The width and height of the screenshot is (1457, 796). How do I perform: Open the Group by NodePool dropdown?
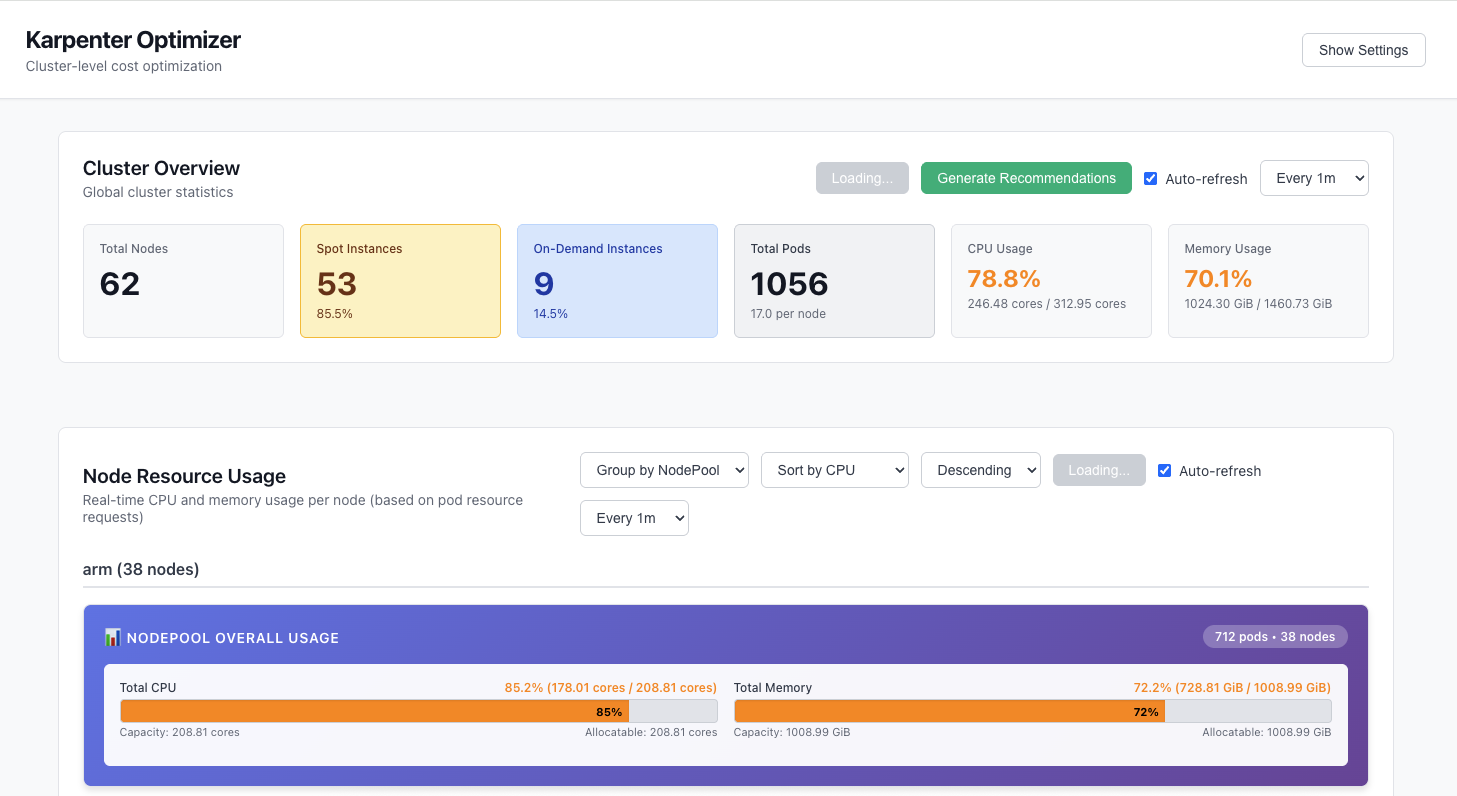click(x=664, y=470)
